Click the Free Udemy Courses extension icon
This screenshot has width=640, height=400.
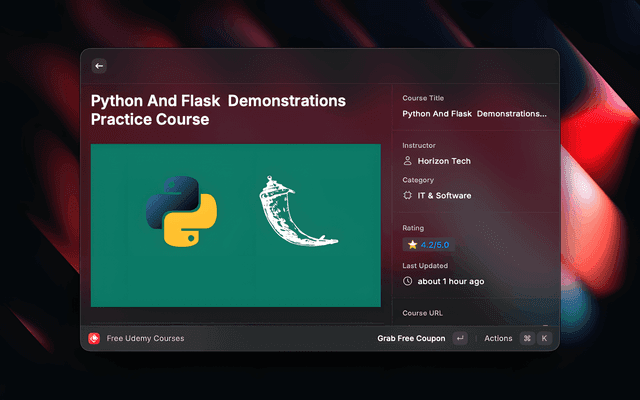tap(94, 338)
